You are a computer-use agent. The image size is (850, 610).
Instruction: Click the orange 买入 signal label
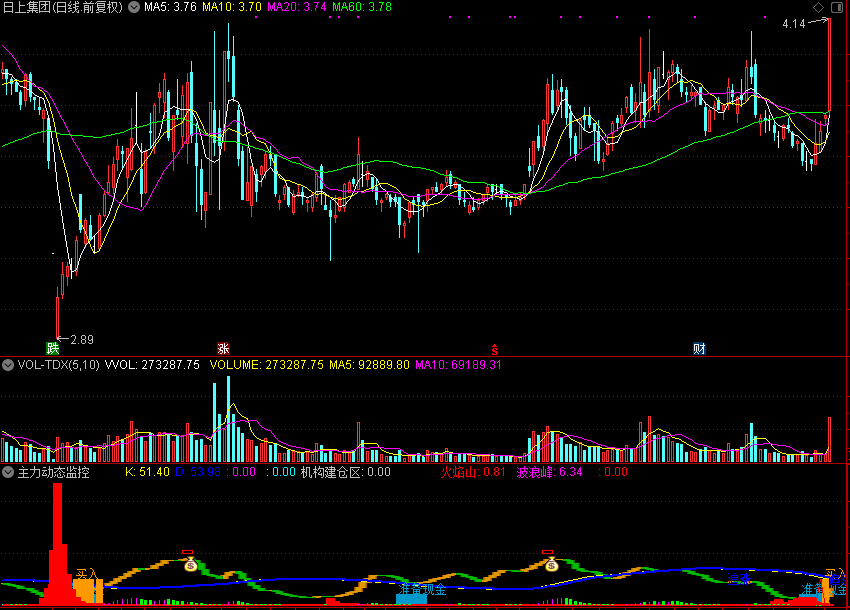pyautogui.click(x=87, y=575)
